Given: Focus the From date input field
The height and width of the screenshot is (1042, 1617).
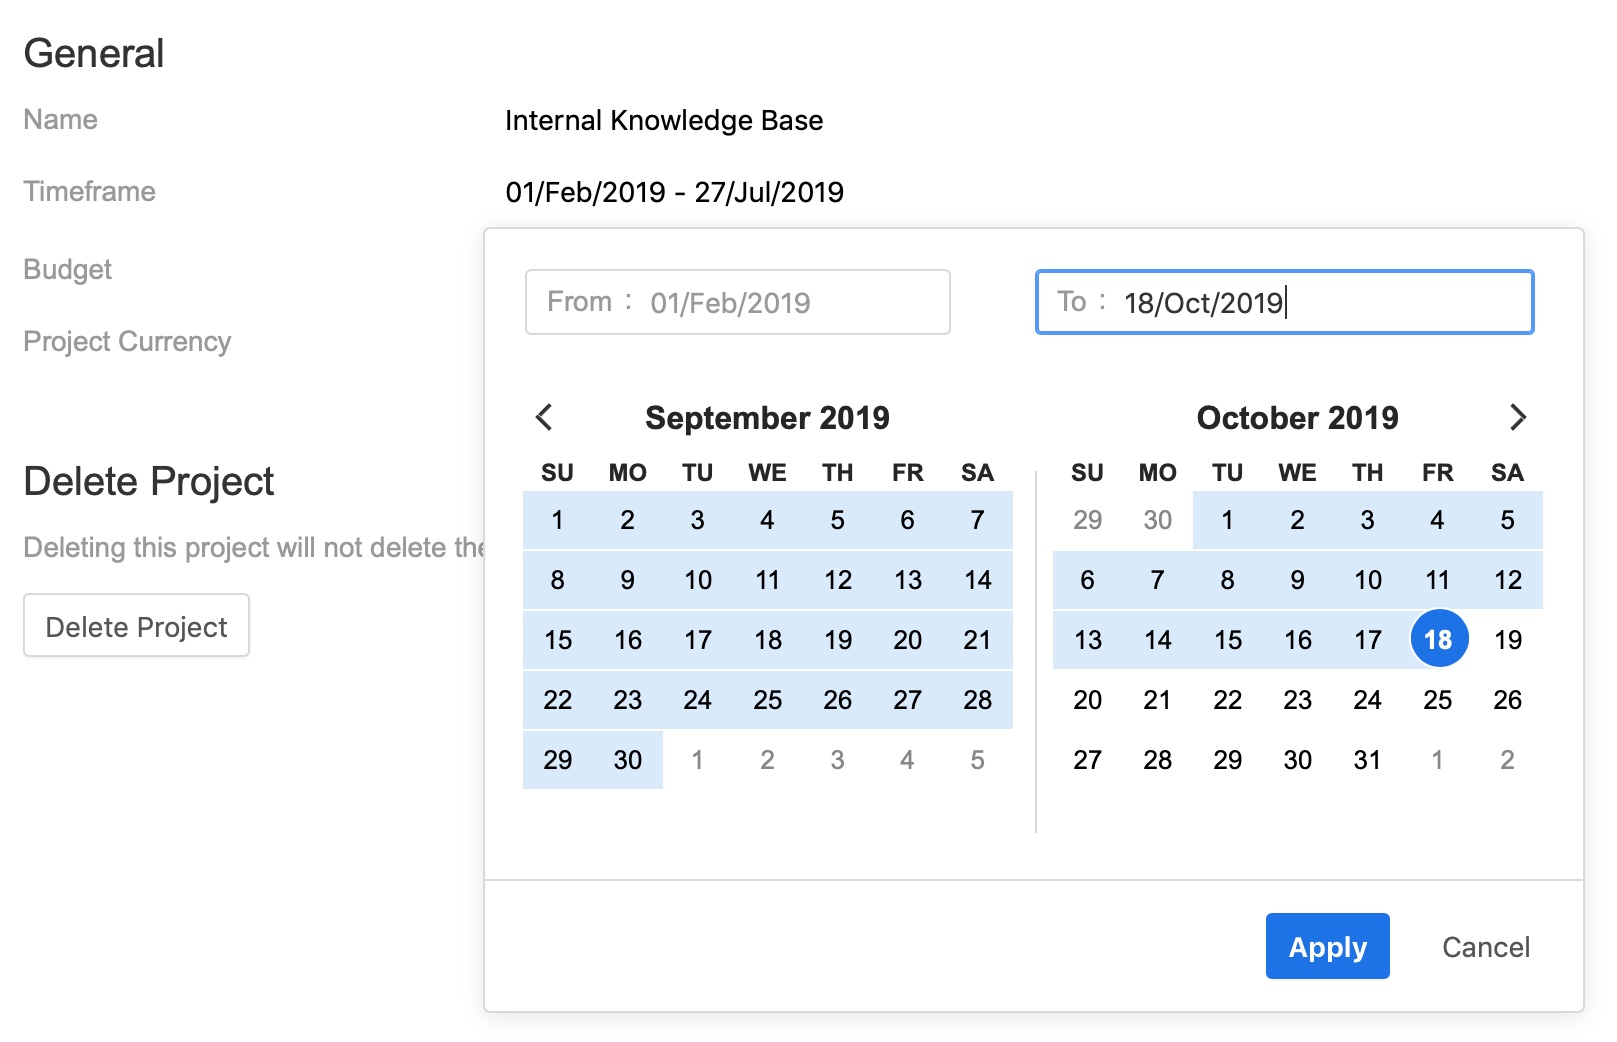Looking at the screenshot, I should tap(738, 302).
